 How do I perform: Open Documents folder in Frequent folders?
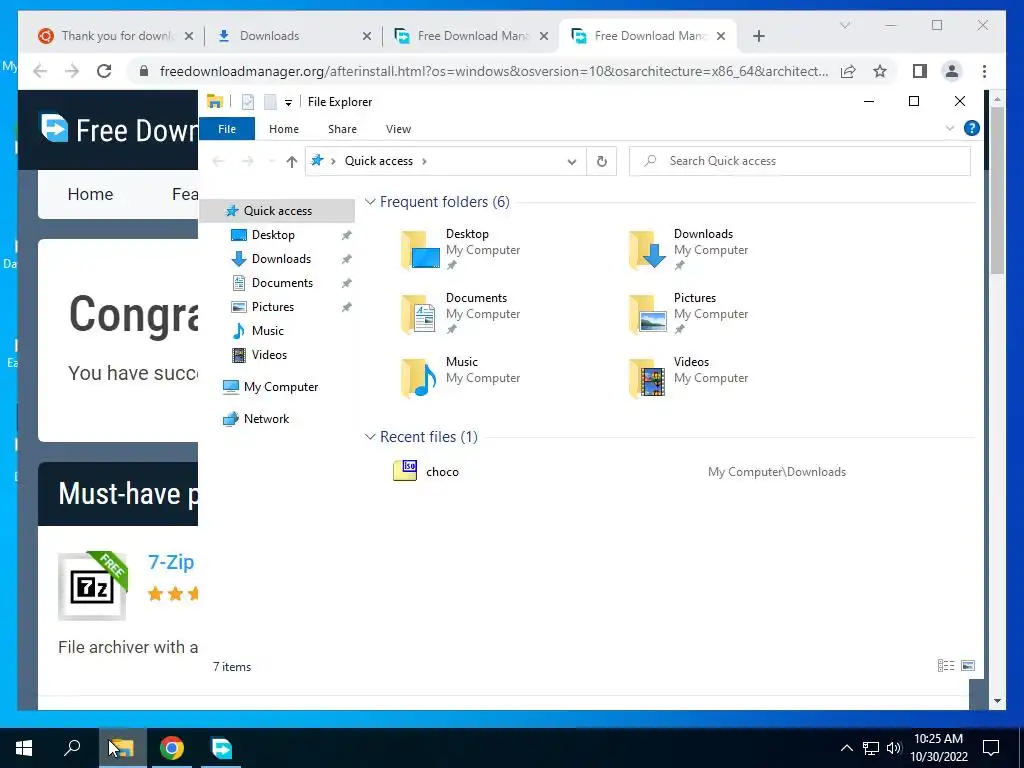pyautogui.click(x=461, y=313)
